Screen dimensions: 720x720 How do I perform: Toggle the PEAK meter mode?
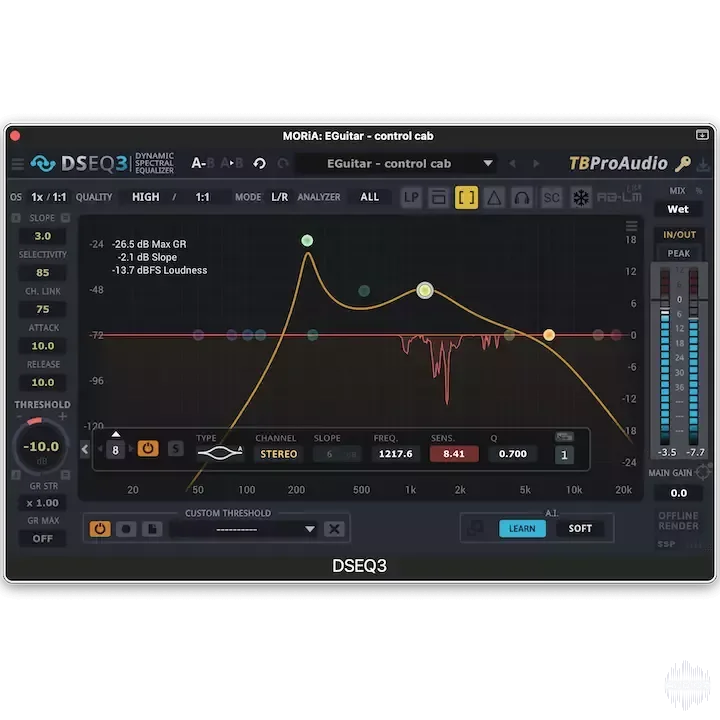pos(678,253)
